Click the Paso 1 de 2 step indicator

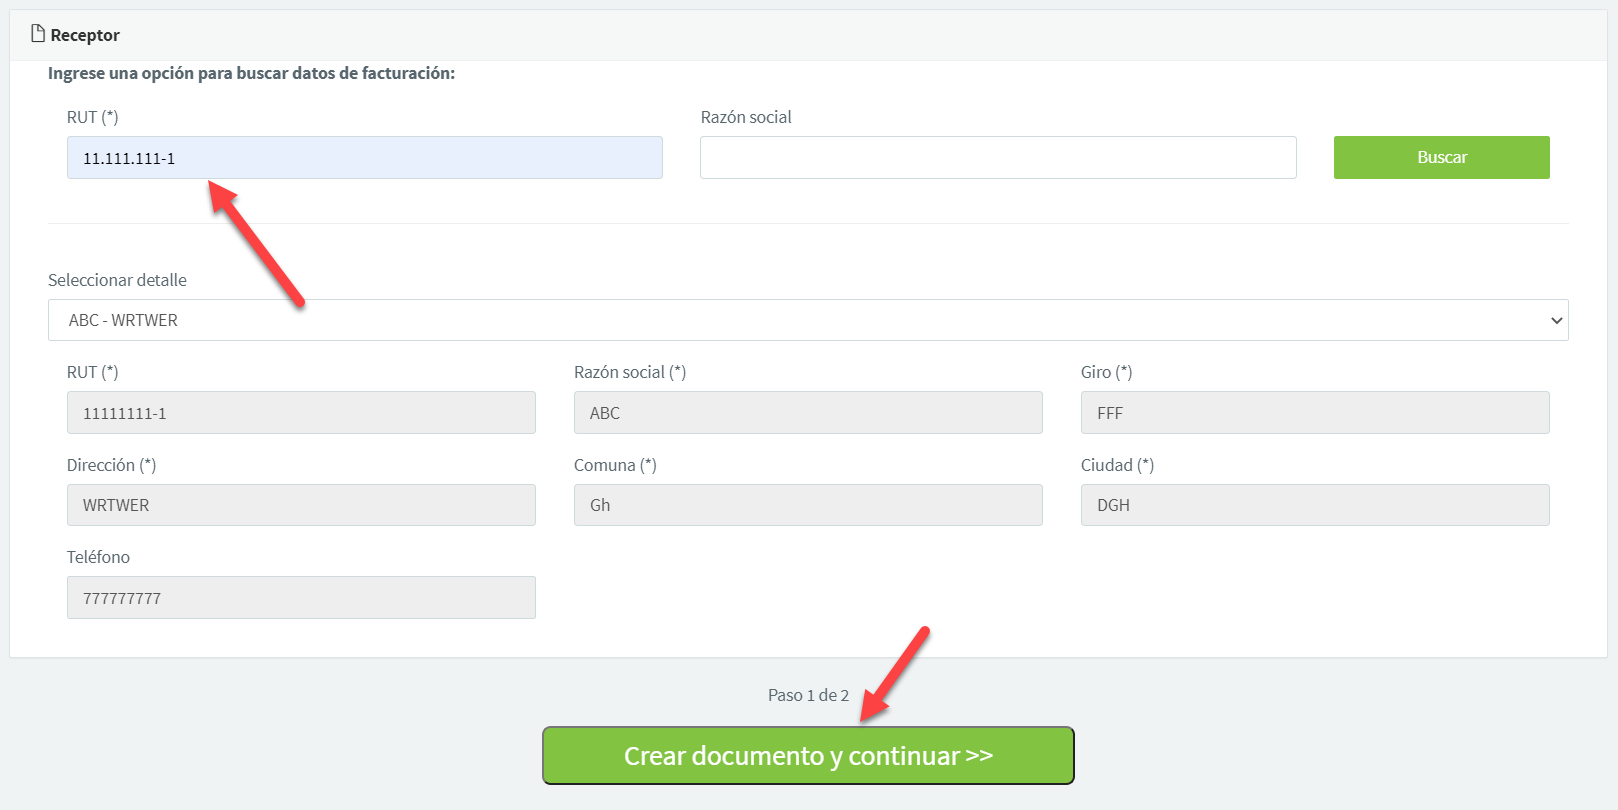[808, 695]
